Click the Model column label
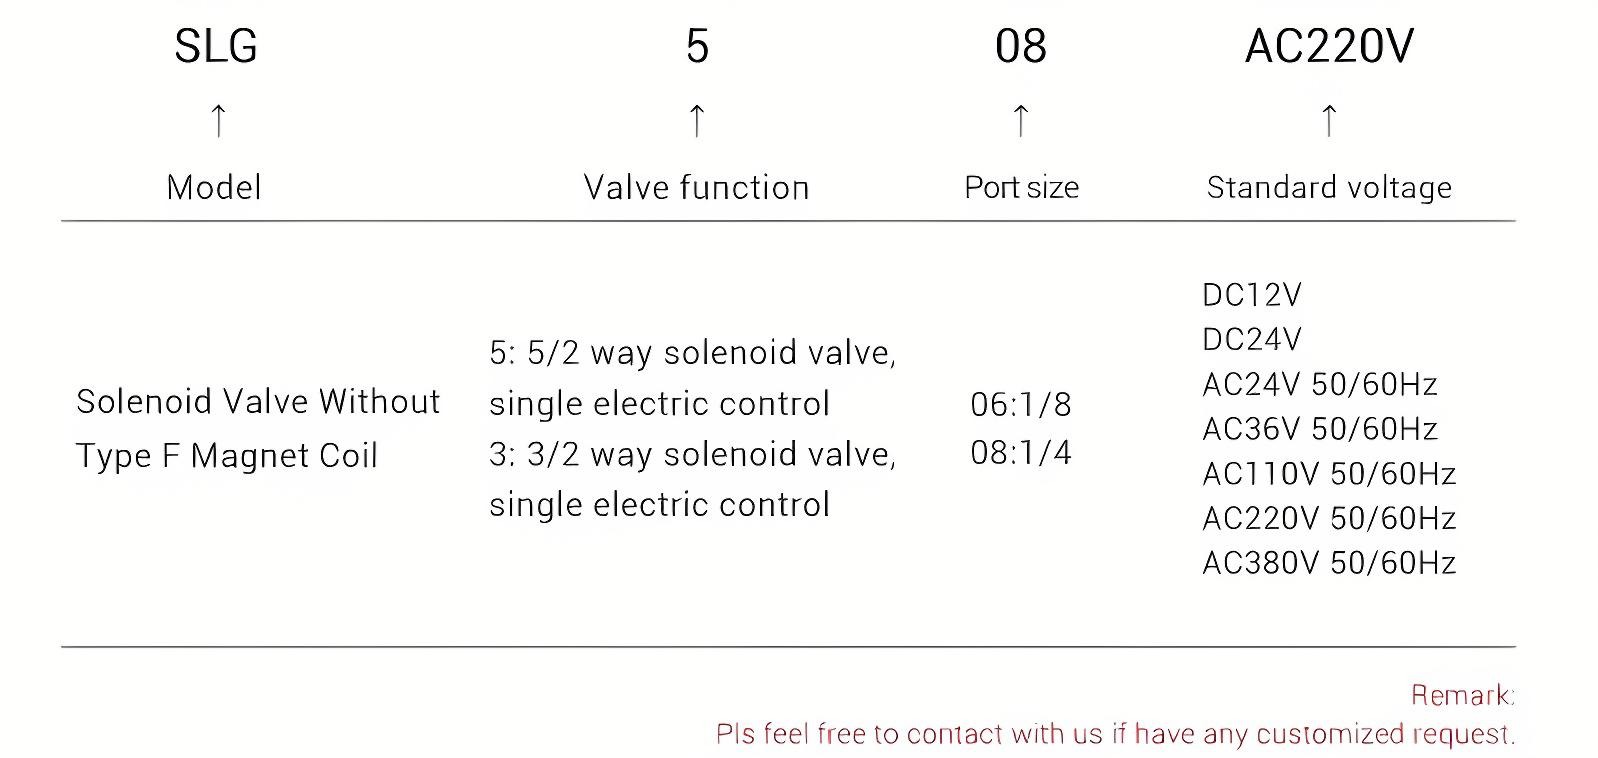Screen dimensions: 1598x758 pyautogui.click(x=214, y=187)
